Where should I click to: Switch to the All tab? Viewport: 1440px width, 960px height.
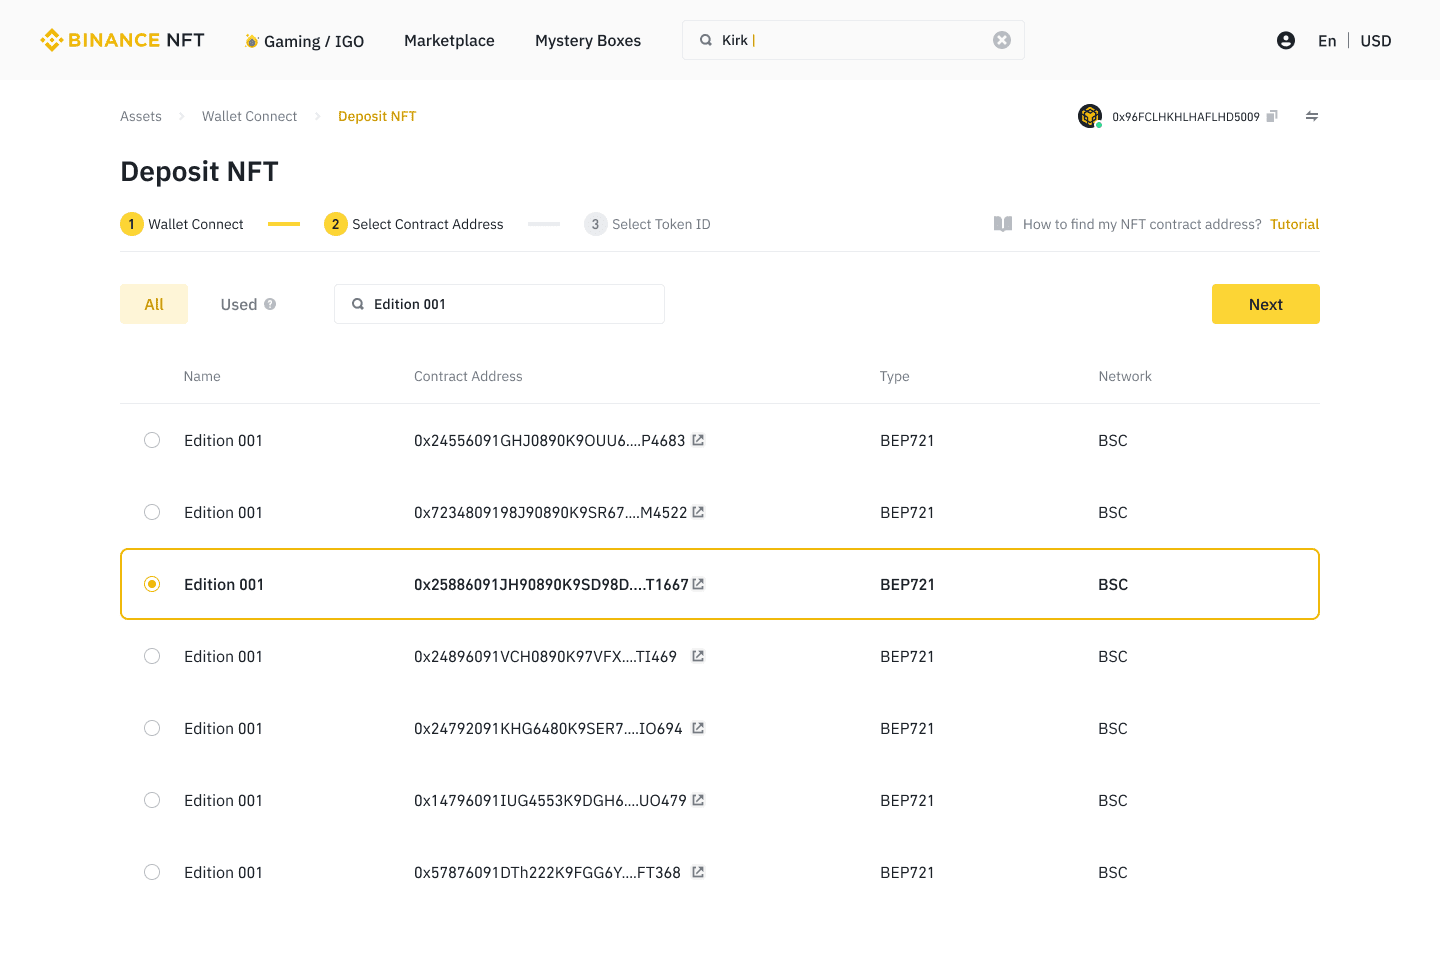tap(154, 304)
